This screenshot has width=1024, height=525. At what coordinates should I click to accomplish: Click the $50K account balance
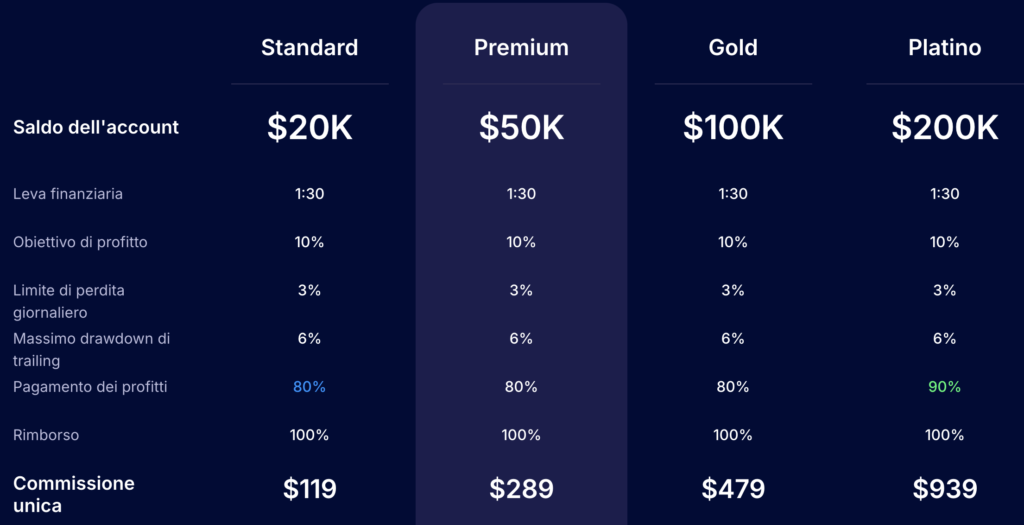pos(521,127)
